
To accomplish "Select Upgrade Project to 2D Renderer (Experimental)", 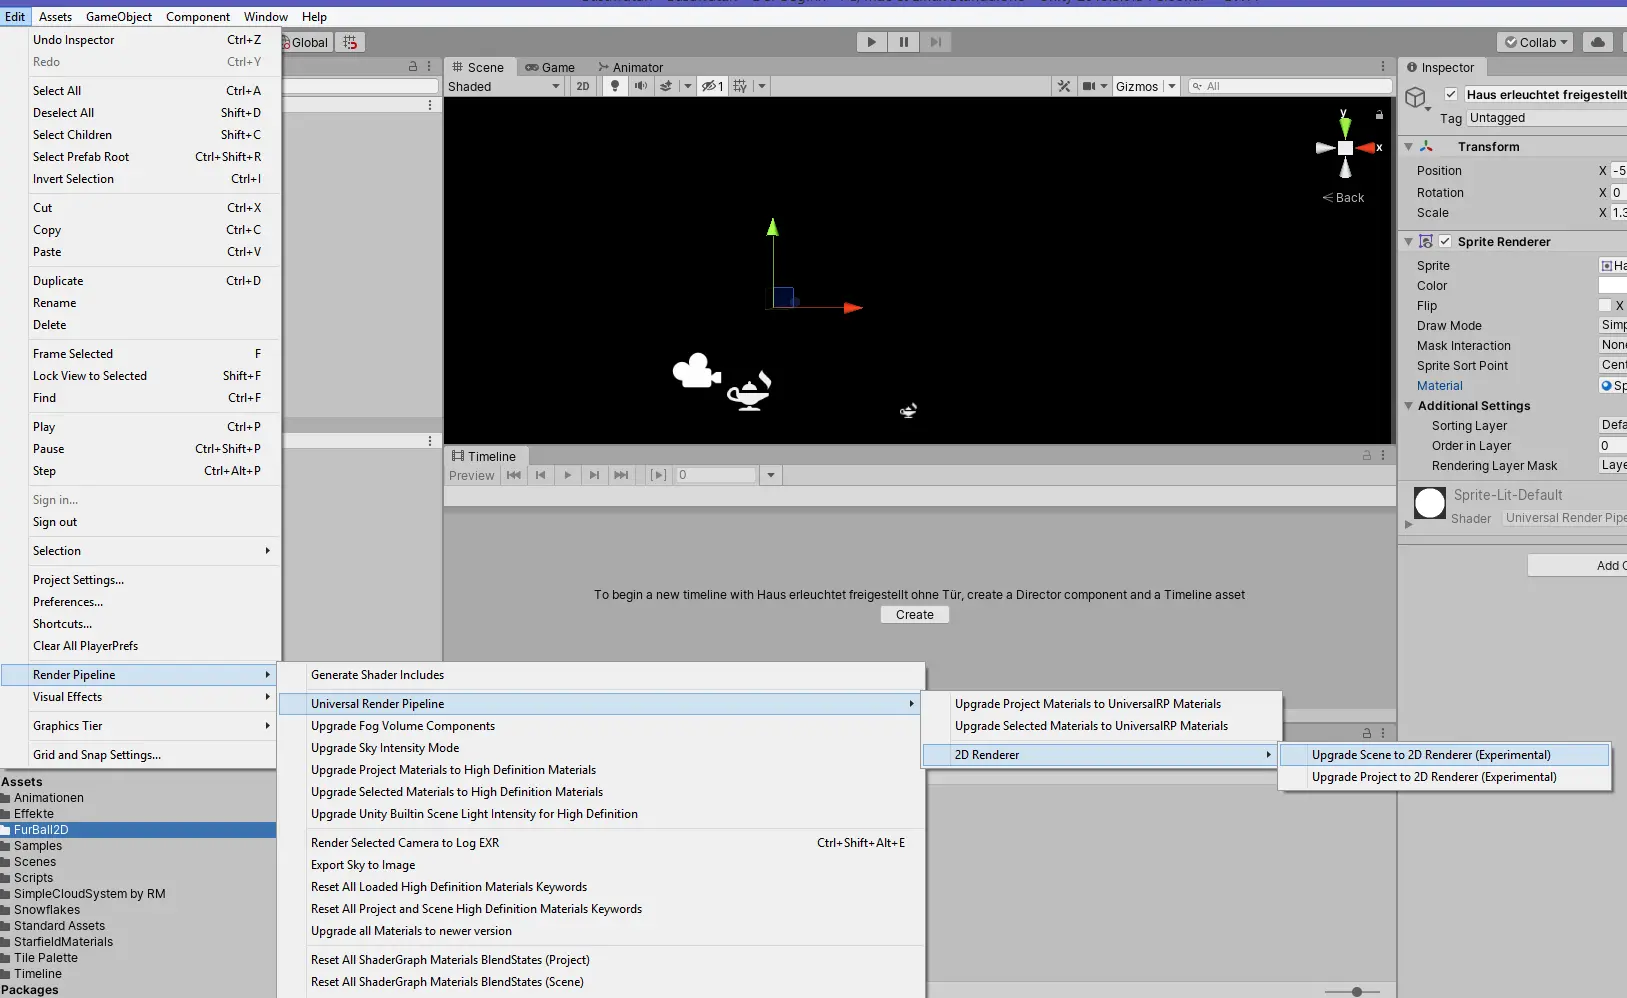I will (1444, 777).
